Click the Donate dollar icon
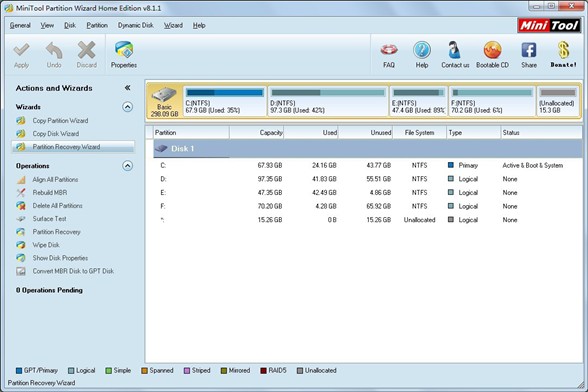Viewport: 588px width, 392px height. (x=563, y=50)
